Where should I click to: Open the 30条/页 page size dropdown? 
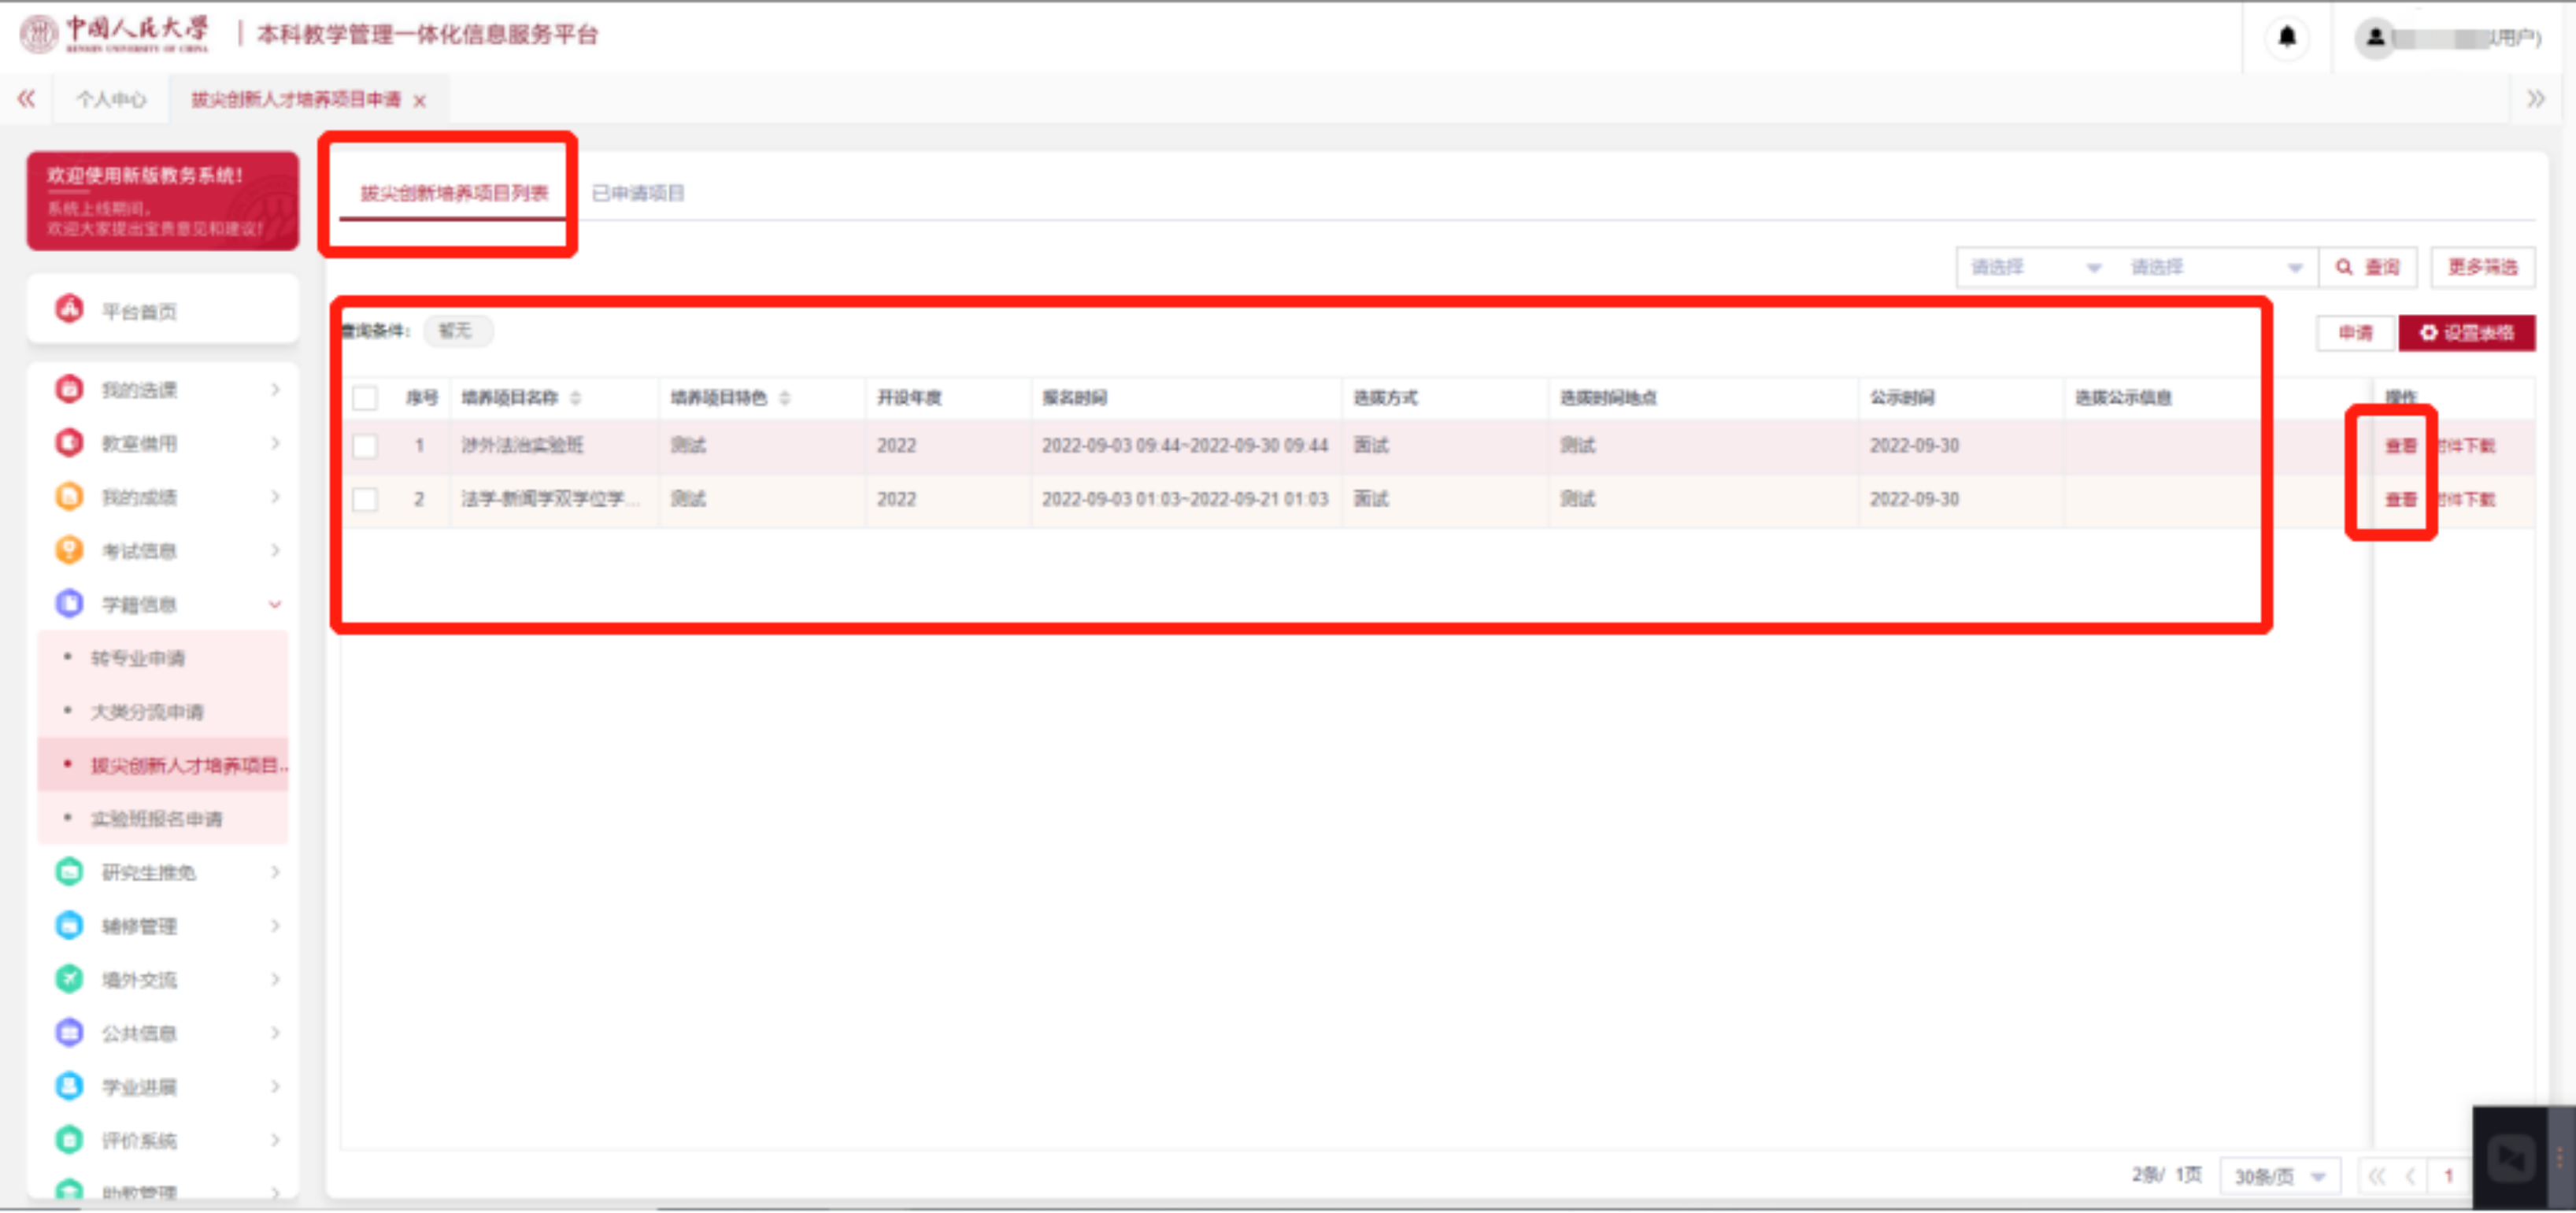(2279, 1176)
